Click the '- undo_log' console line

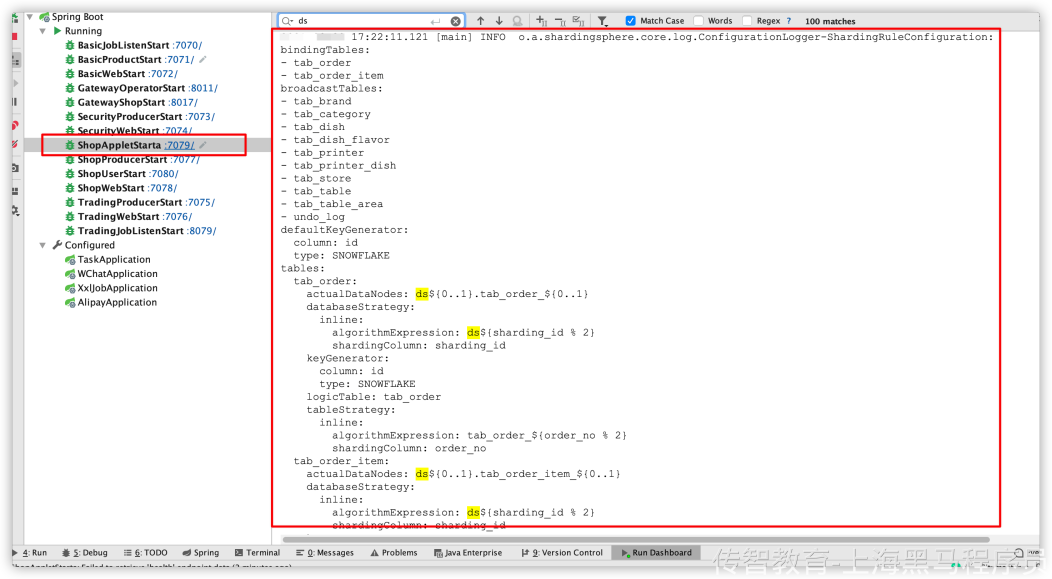pyautogui.click(x=312, y=217)
